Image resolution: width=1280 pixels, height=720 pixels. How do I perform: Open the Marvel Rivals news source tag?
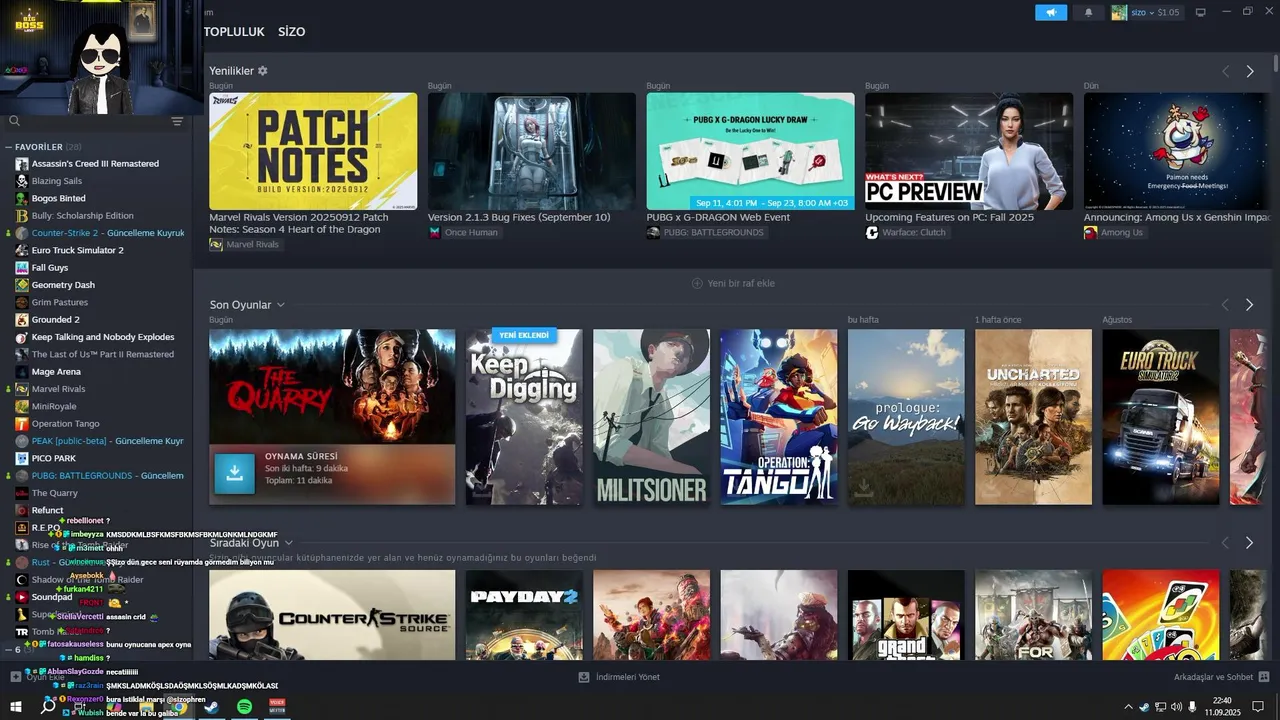click(x=245, y=244)
